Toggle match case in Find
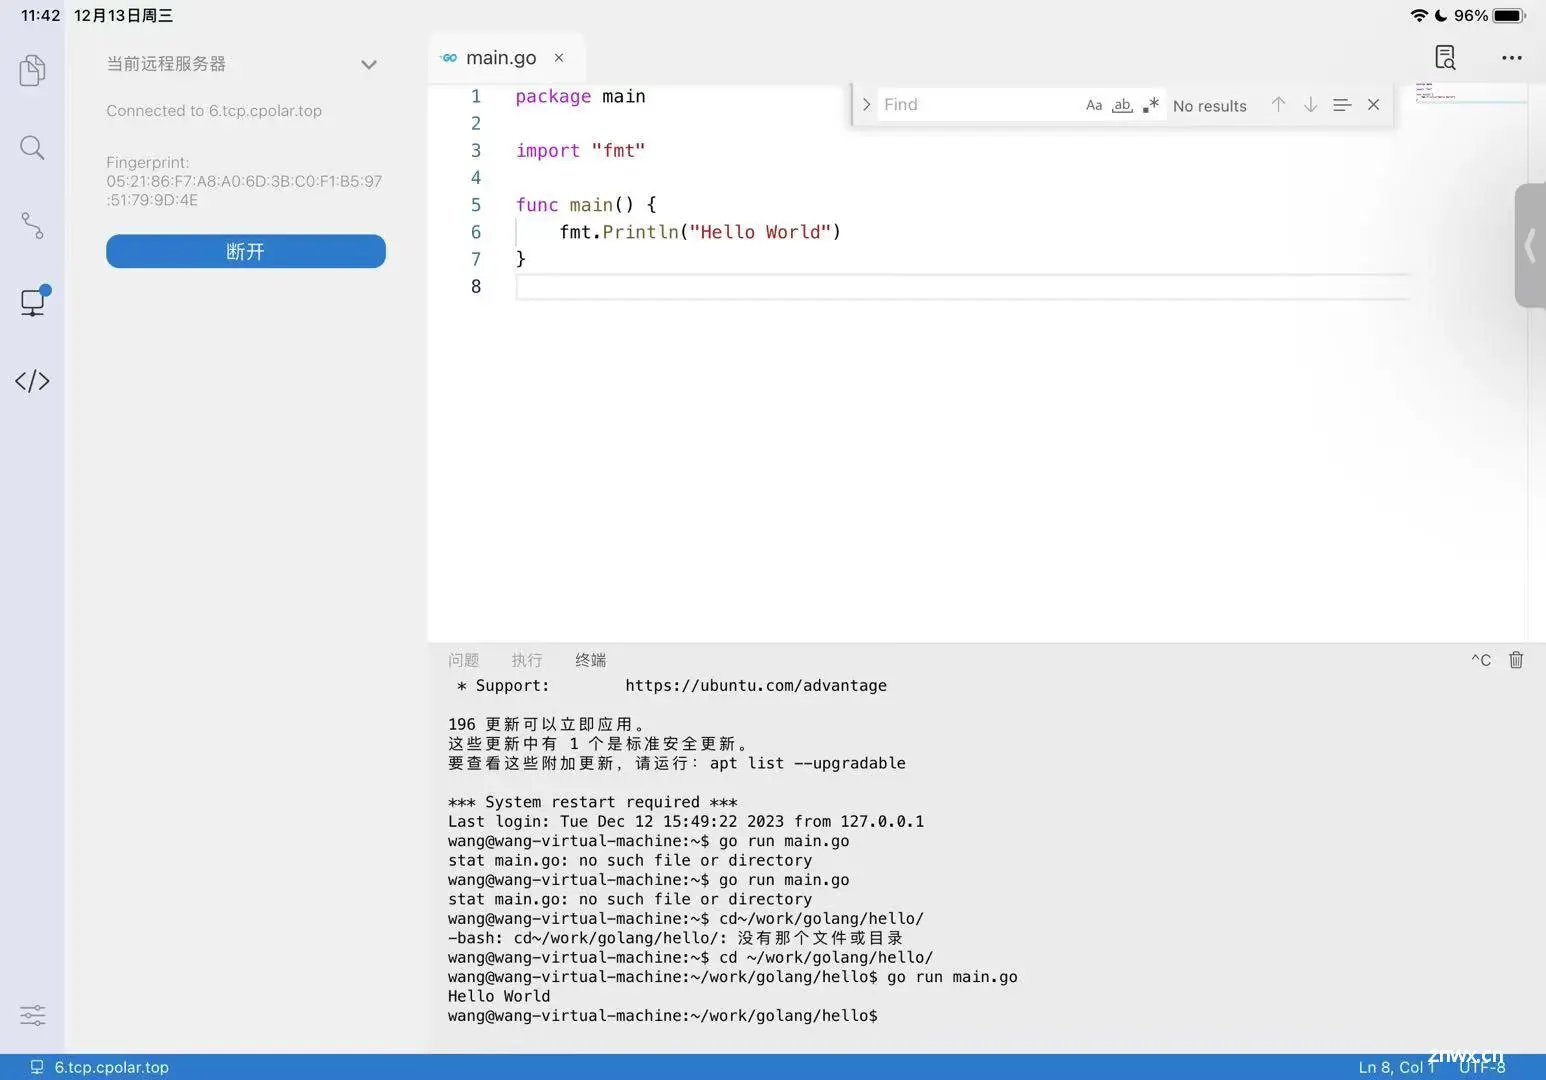The width and height of the screenshot is (1546, 1080). tap(1094, 105)
